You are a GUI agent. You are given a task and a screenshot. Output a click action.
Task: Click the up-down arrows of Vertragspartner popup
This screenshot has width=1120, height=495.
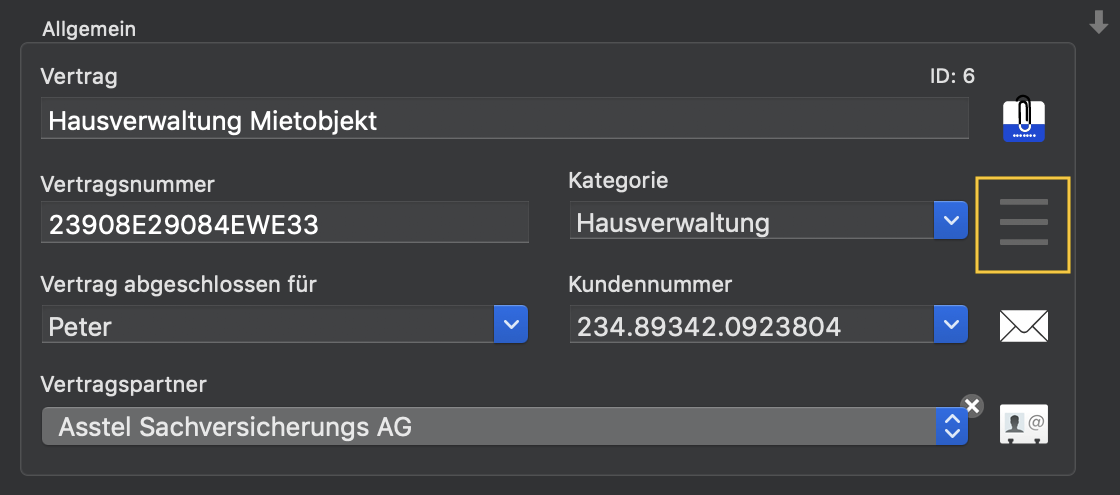click(951, 426)
